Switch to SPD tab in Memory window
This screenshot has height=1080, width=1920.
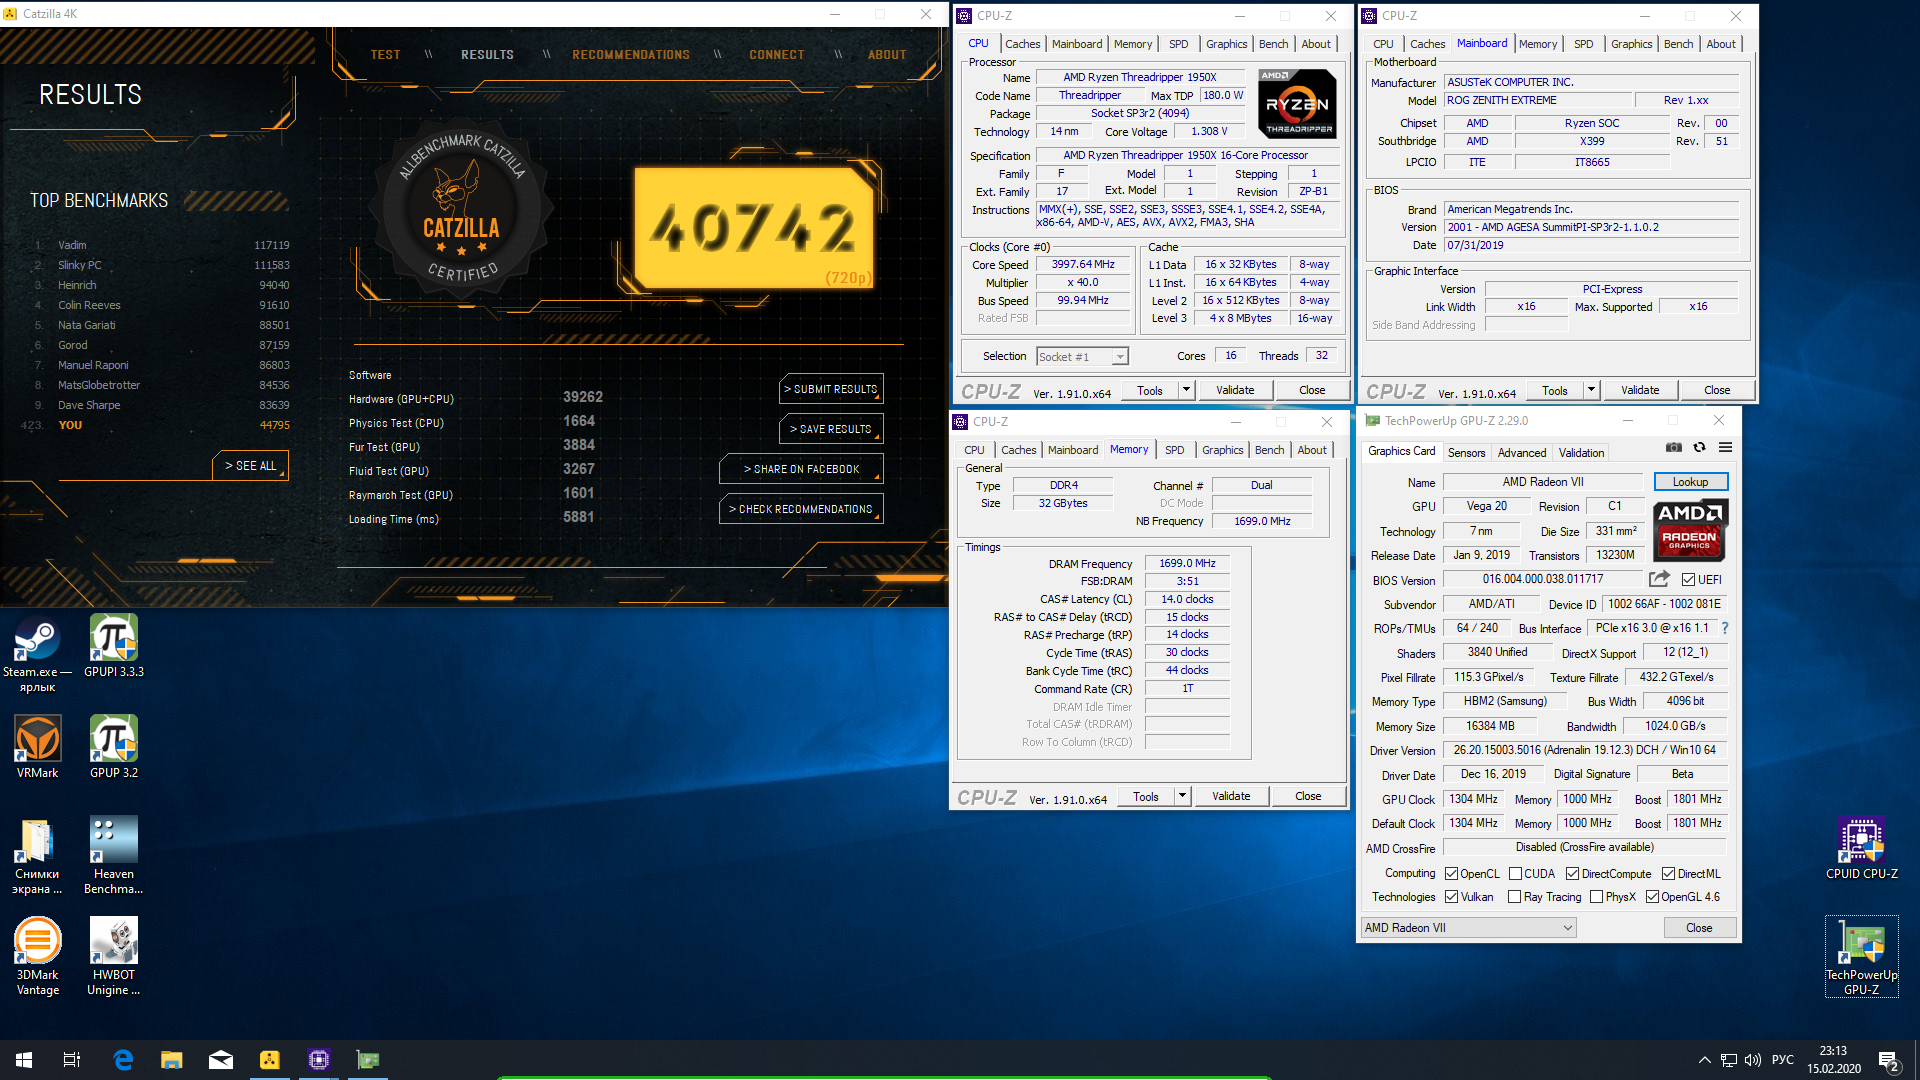(x=1174, y=450)
